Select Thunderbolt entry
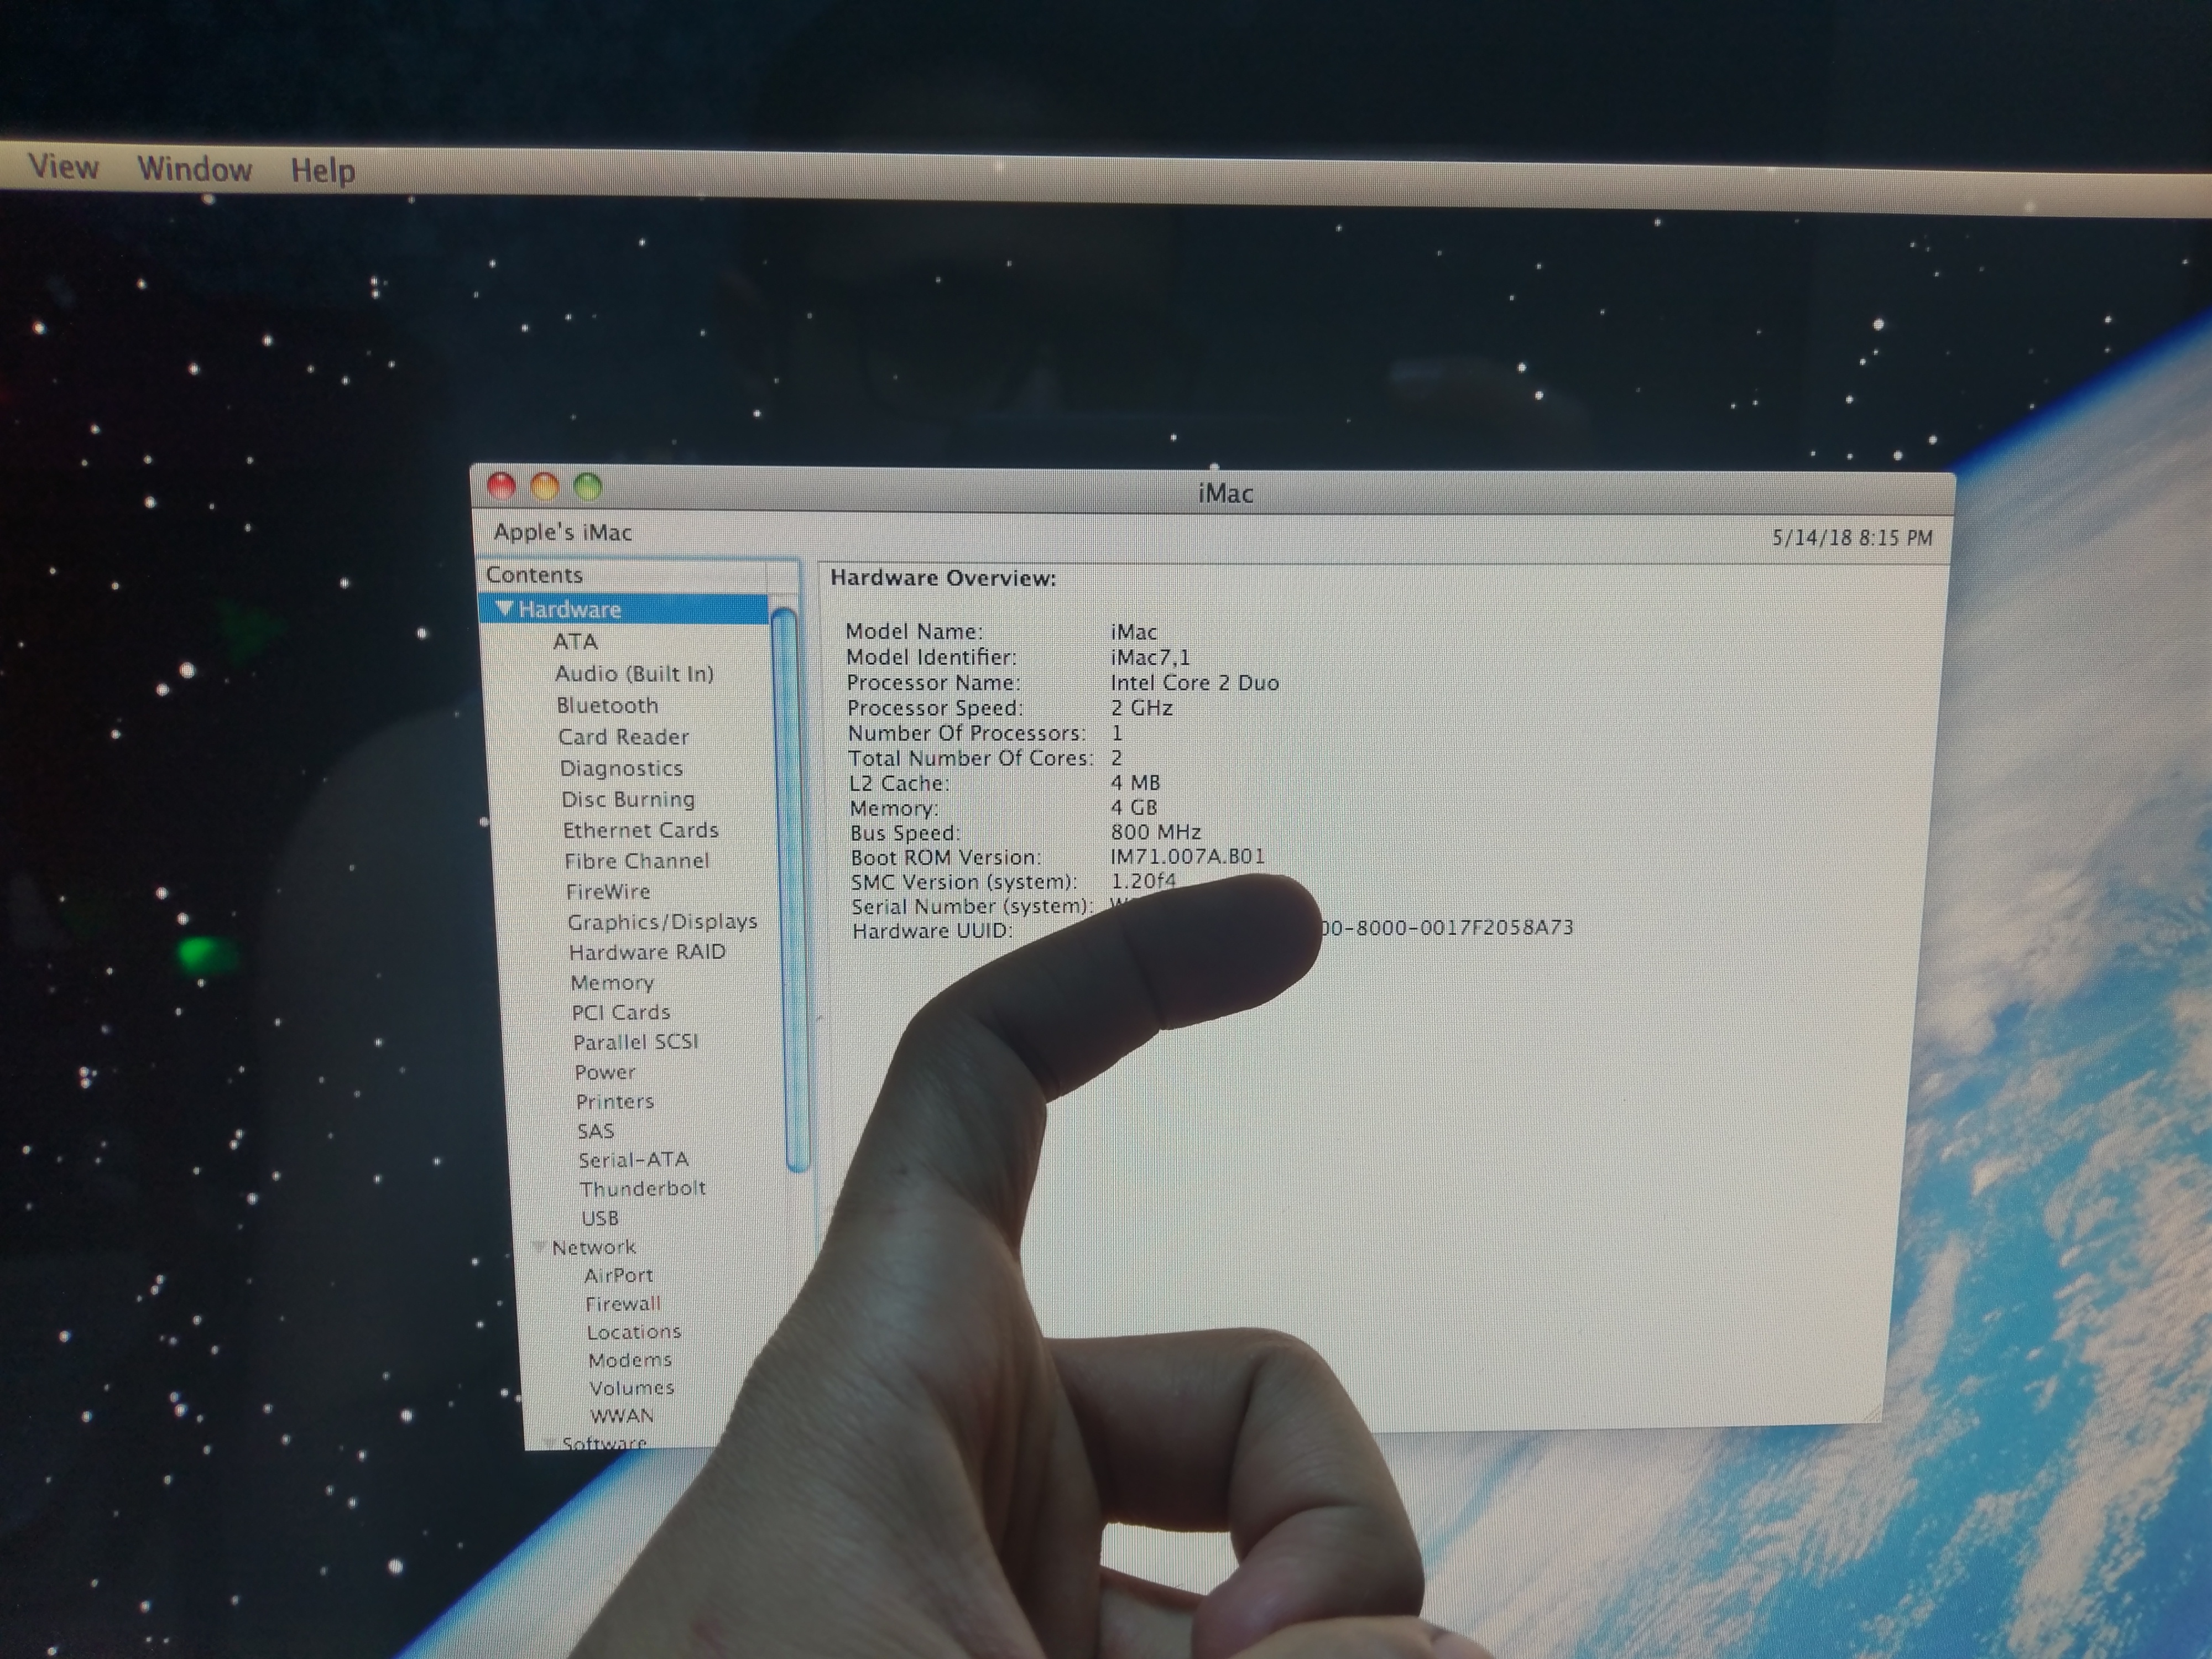Image resolution: width=2212 pixels, height=1659 pixels. tap(642, 1188)
